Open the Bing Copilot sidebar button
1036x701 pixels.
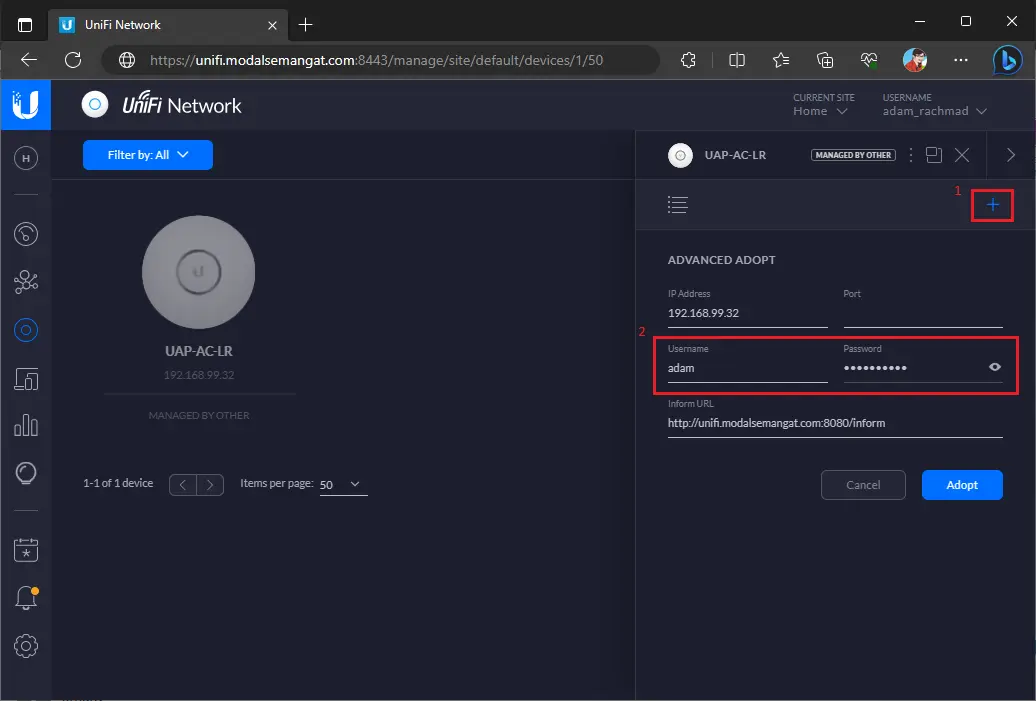pyautogui.click(x=1008, y=60)
